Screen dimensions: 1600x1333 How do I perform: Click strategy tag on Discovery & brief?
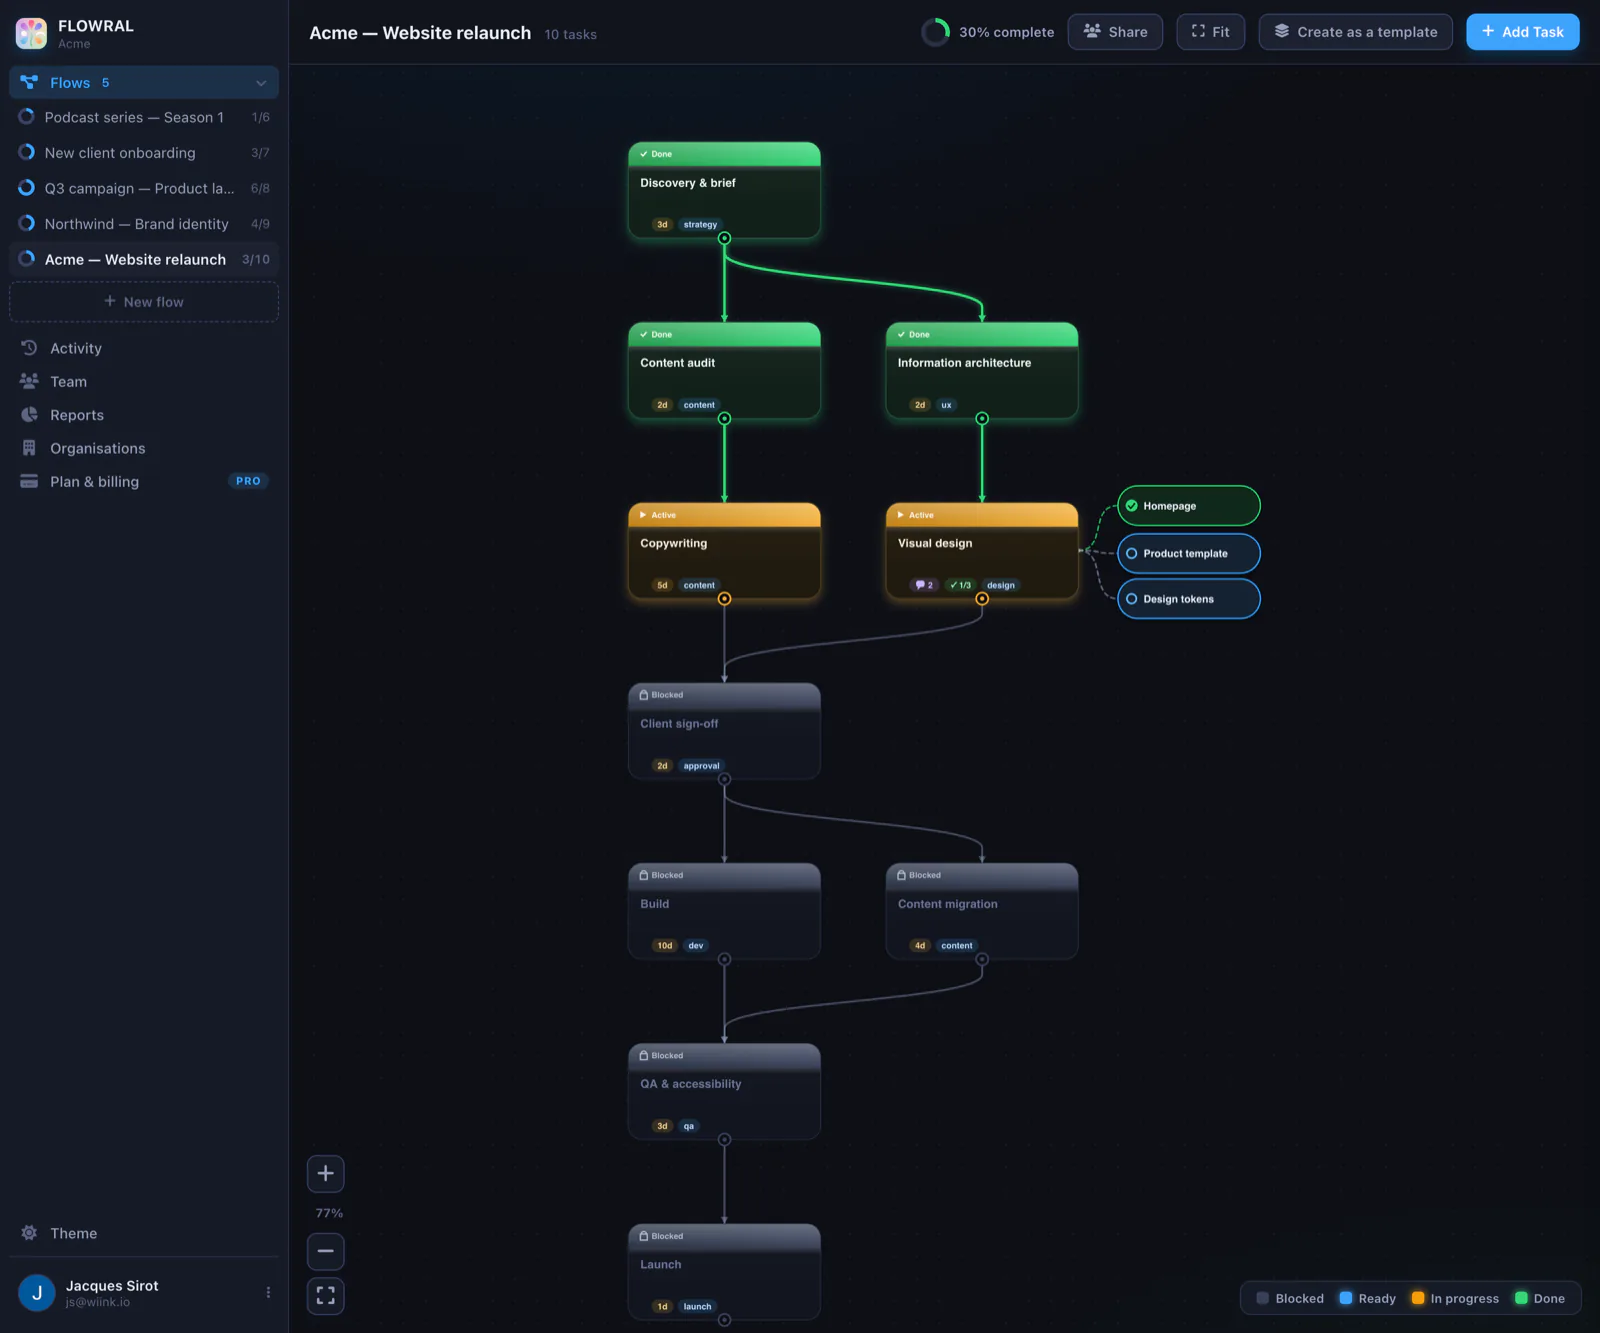pyautogui.click(x=700, y=224)
